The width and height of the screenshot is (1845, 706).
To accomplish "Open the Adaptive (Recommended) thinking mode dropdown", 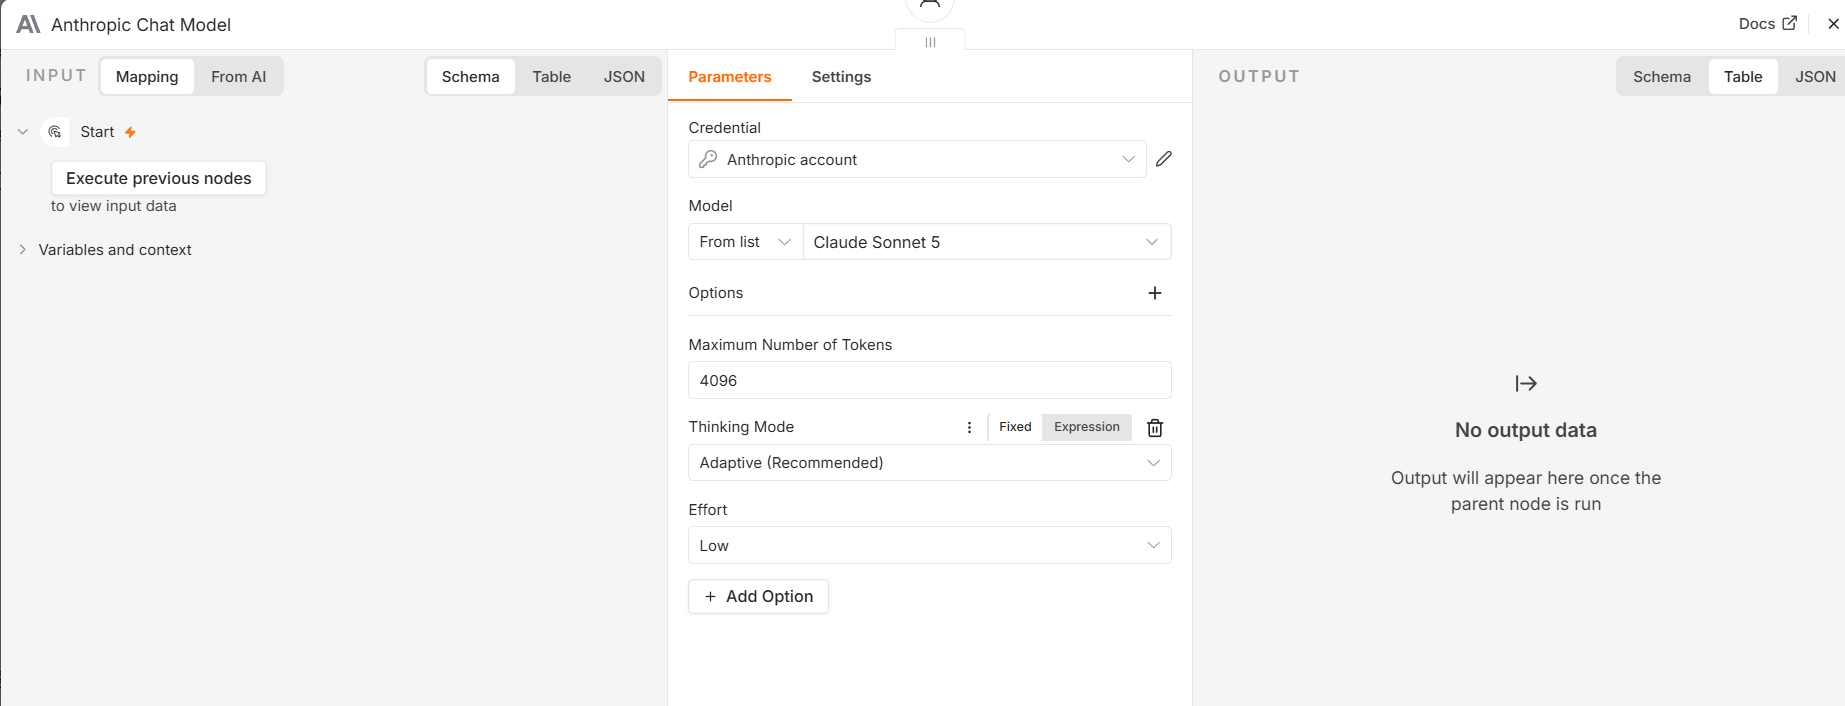I will (930, 463).
